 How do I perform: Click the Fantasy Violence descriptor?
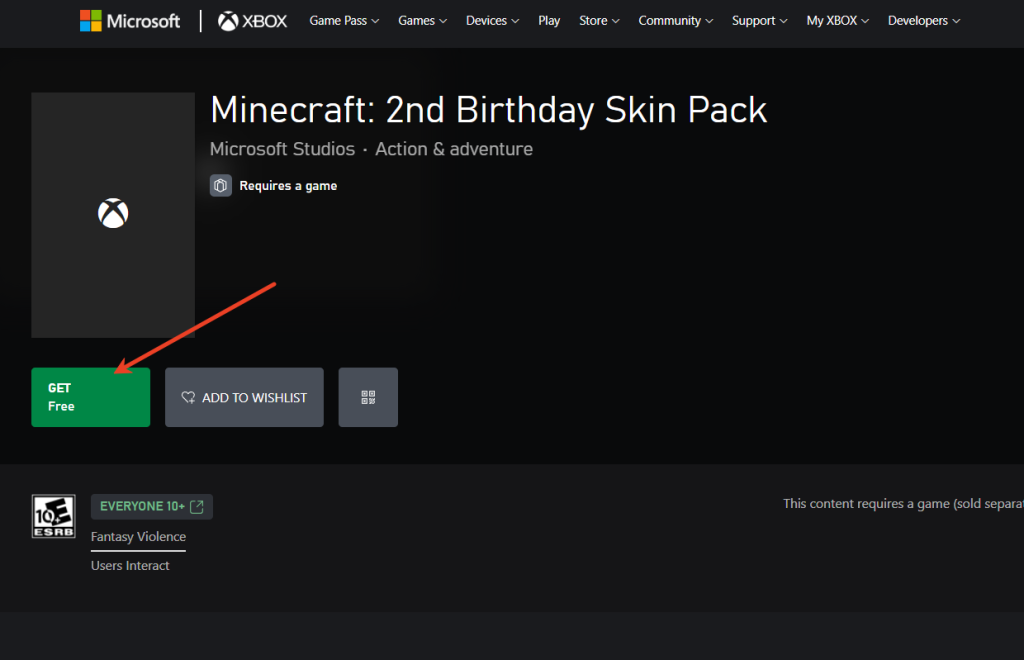(138, 537)
